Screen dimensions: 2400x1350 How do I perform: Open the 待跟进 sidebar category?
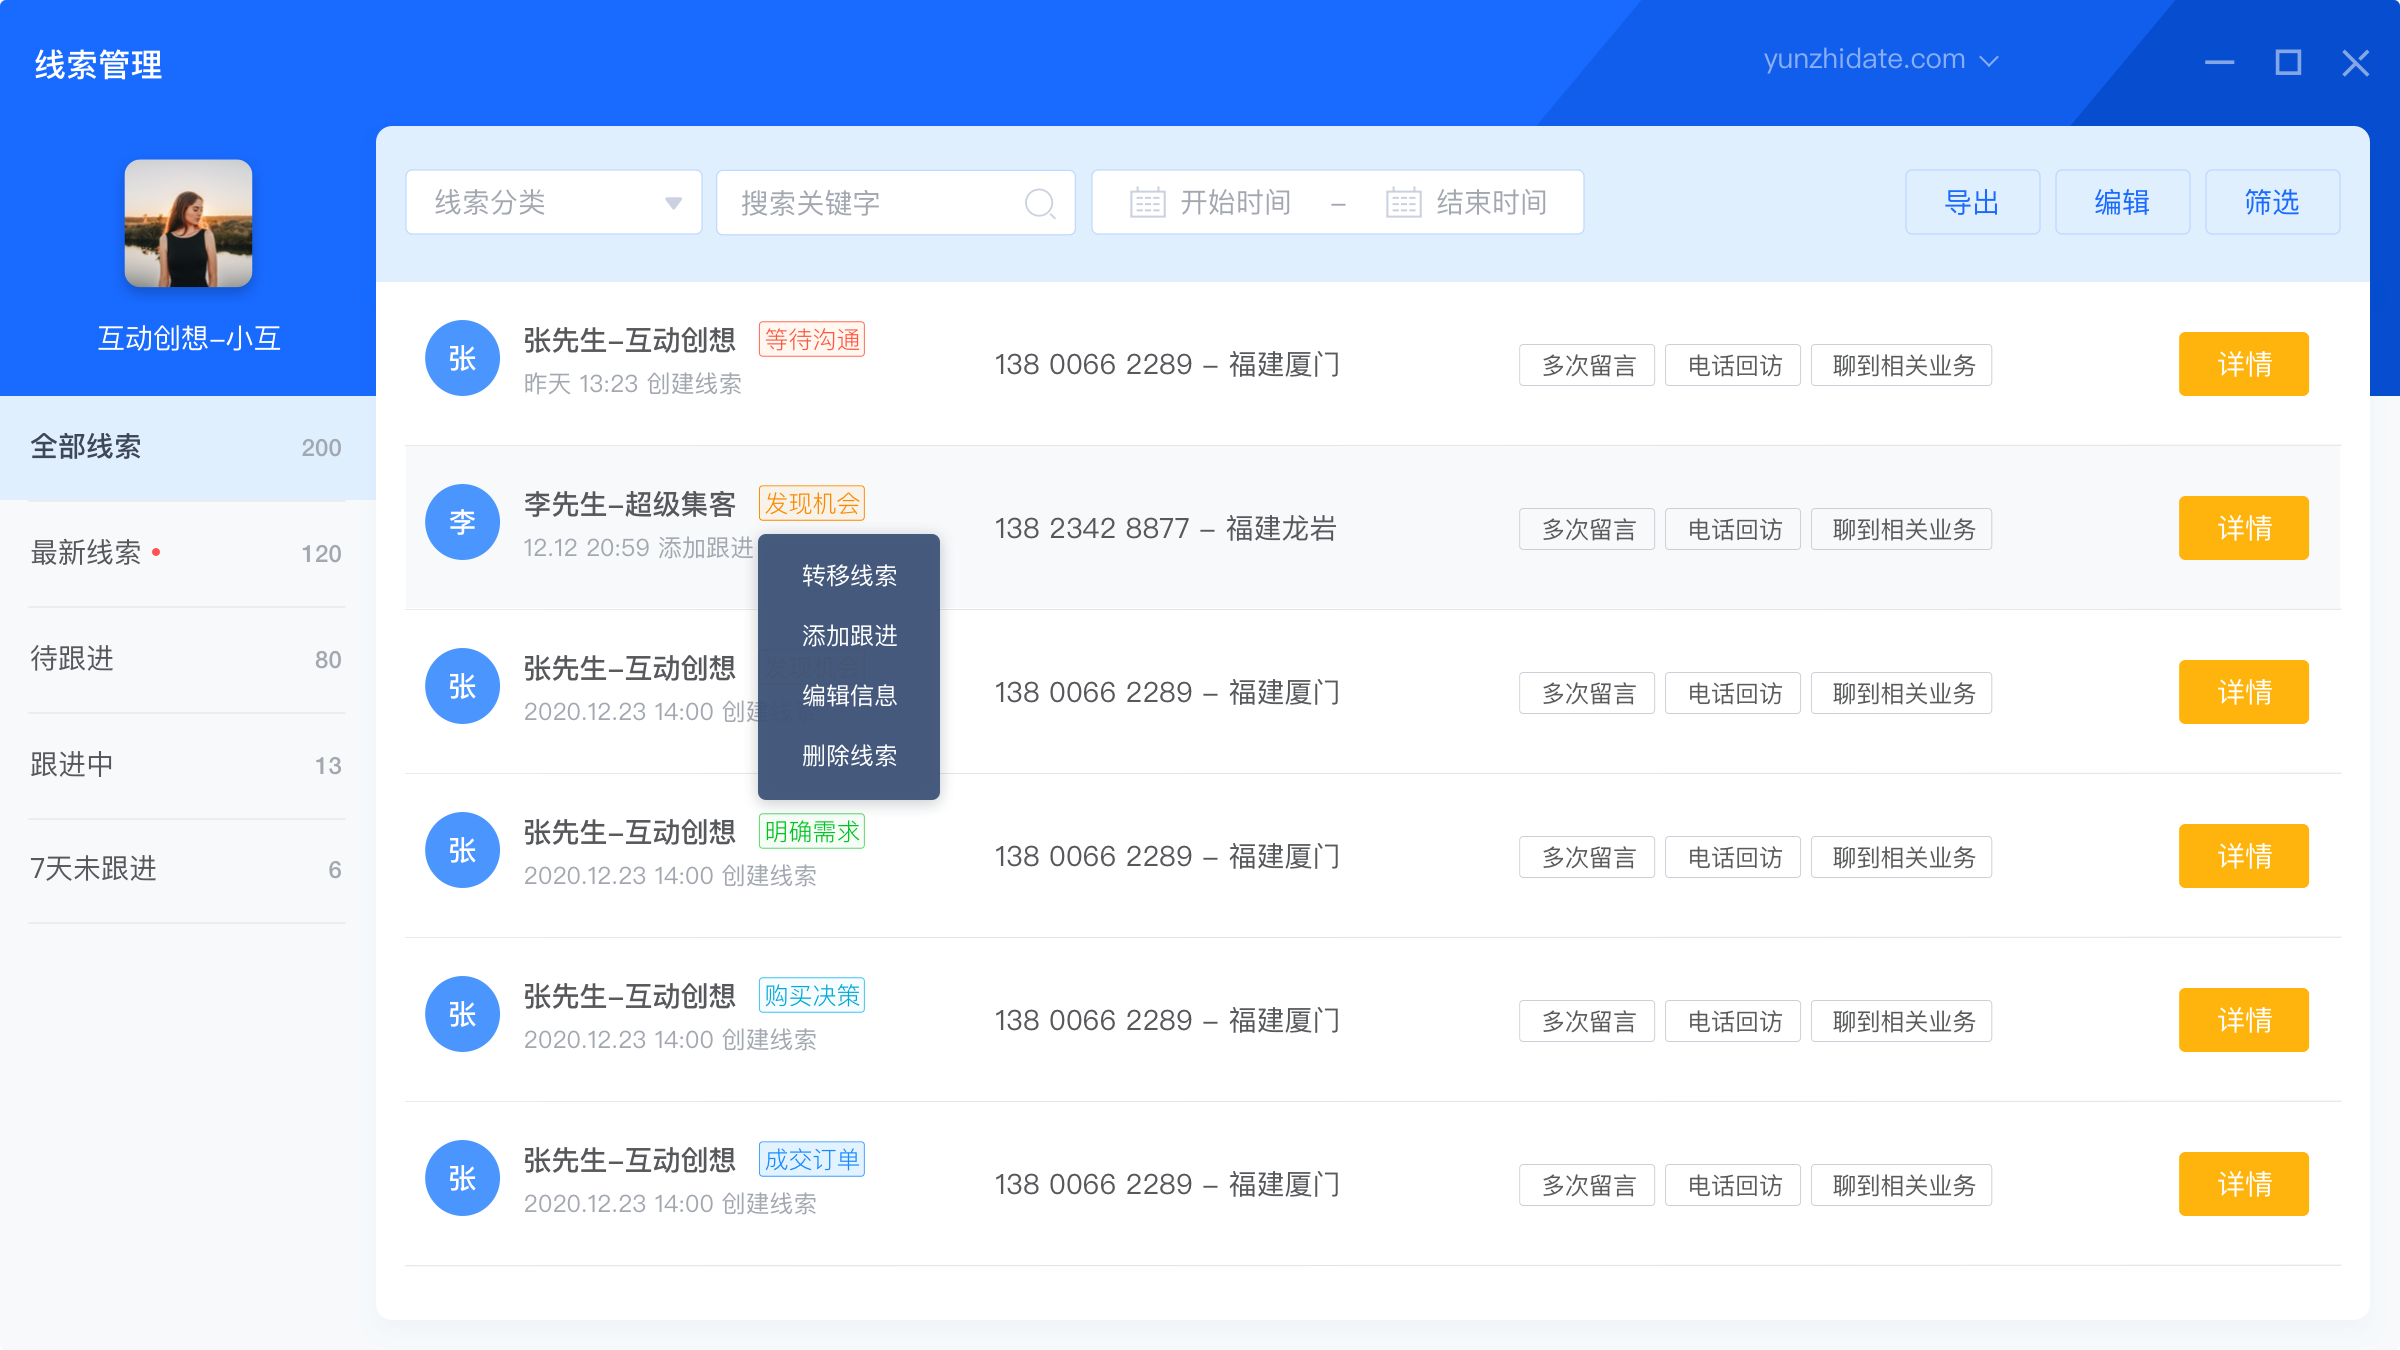(188, 659)
